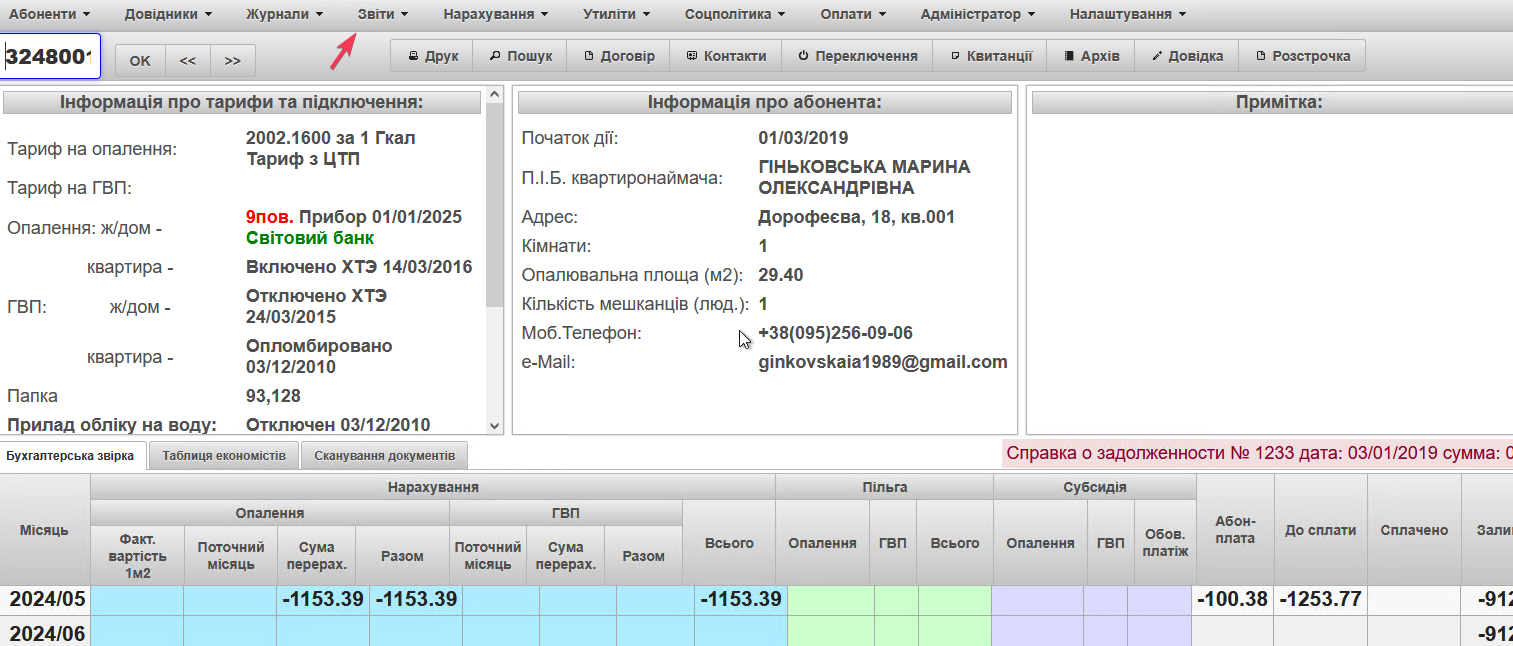Open the Звіти dropdown menu
The image size is (1513, 646).
pos(383,15)
